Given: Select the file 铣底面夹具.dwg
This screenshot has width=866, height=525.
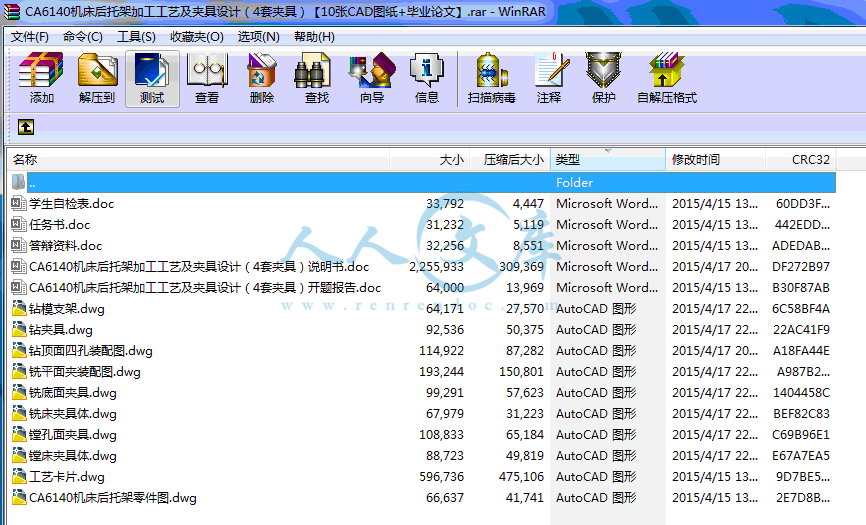Looking at the screenshot, I should pos(72,393).
